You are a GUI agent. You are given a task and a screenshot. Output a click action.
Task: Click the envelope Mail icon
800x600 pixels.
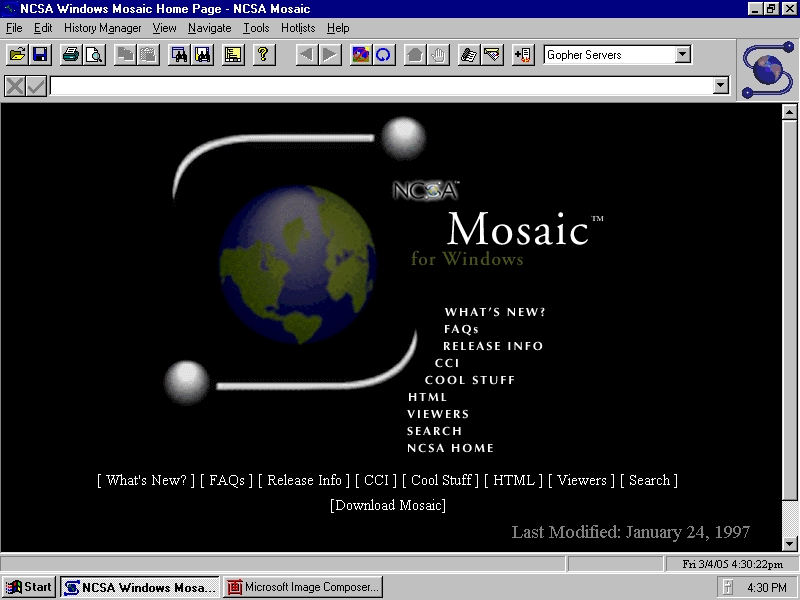[492, 55]
